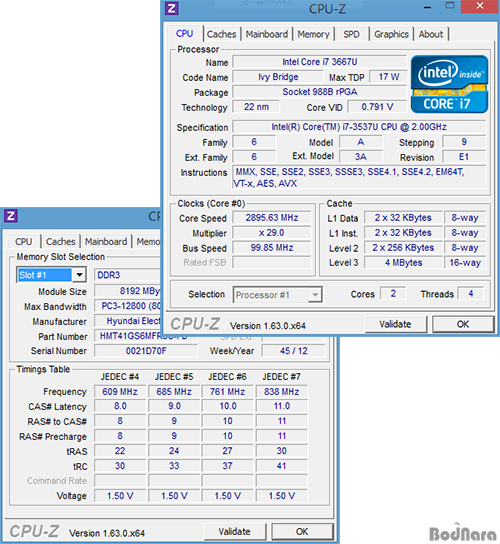
Task: Click the Max TDP value 17 W
Action: click(388, 77)
